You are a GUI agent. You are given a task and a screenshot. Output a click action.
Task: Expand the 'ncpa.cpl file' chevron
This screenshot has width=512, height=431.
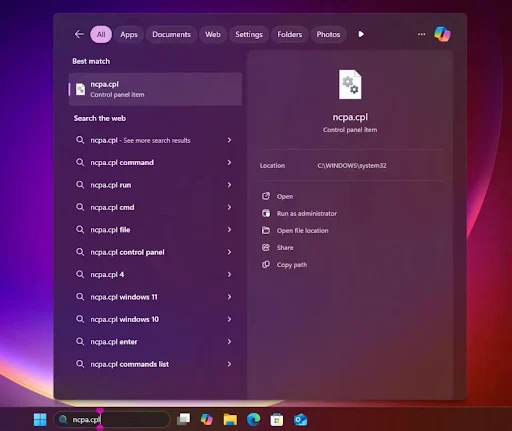point(229,230)
